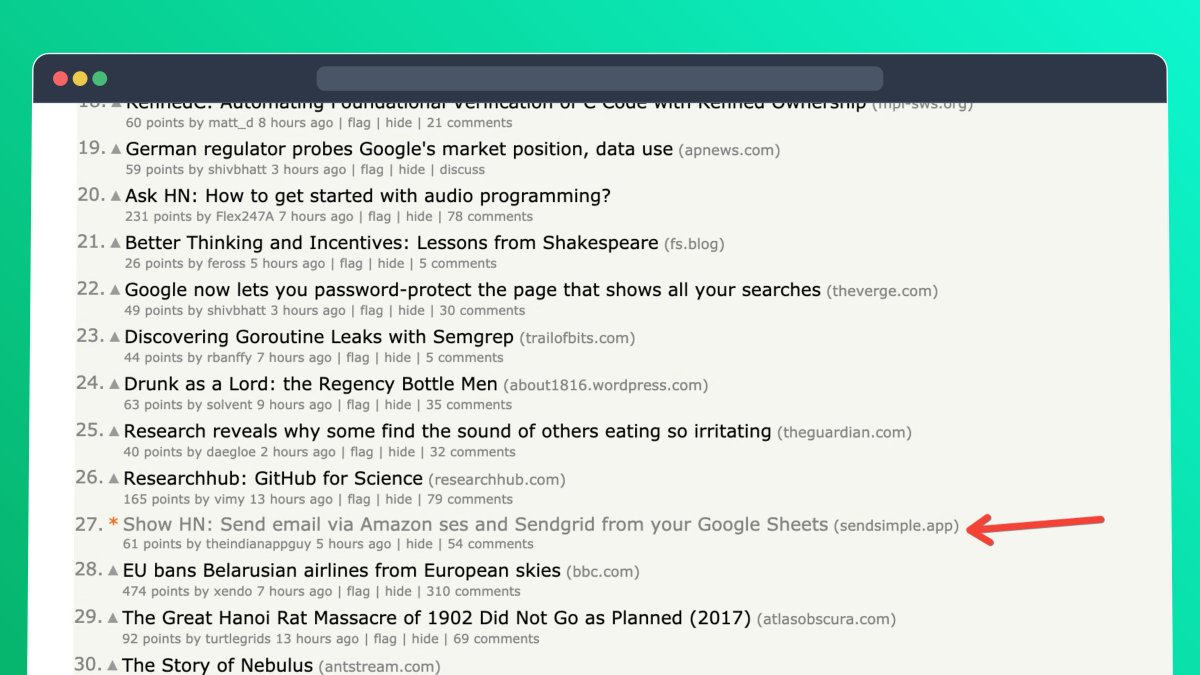Screen dimensions: 1200x675
Task: View 310 comments on Belarusian airlines story
Action: click(x=473, y=591)
